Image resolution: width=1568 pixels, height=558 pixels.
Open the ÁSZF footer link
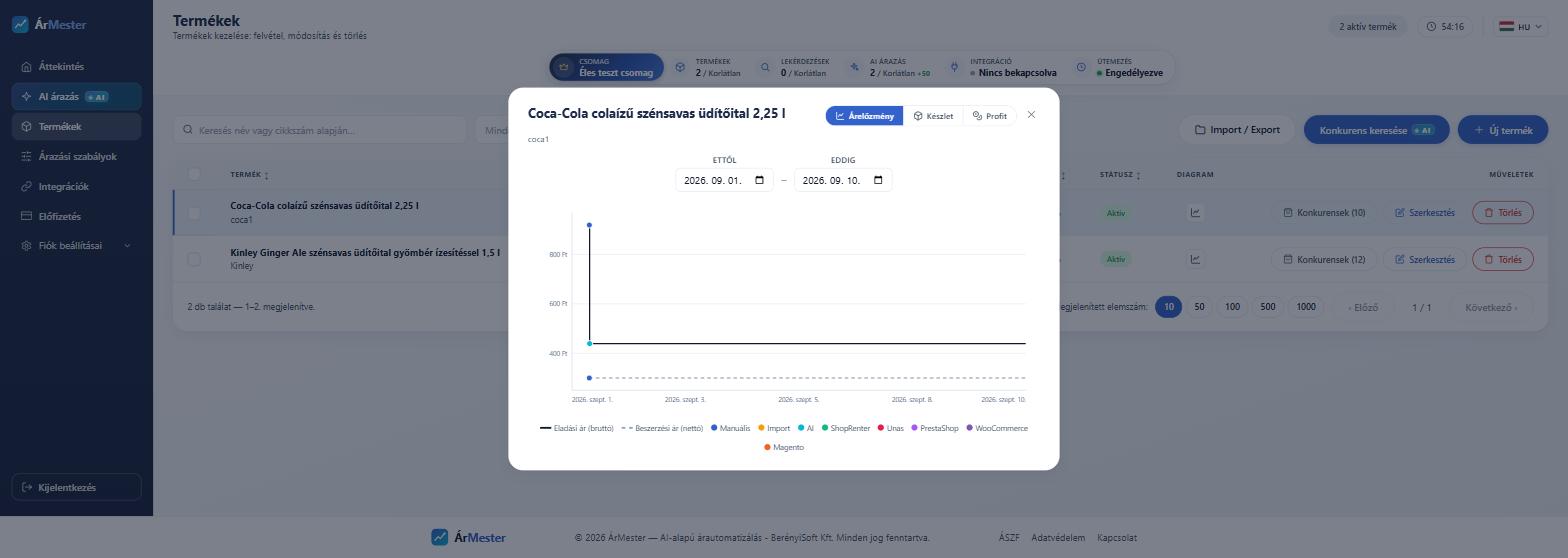pos(1009,538)
